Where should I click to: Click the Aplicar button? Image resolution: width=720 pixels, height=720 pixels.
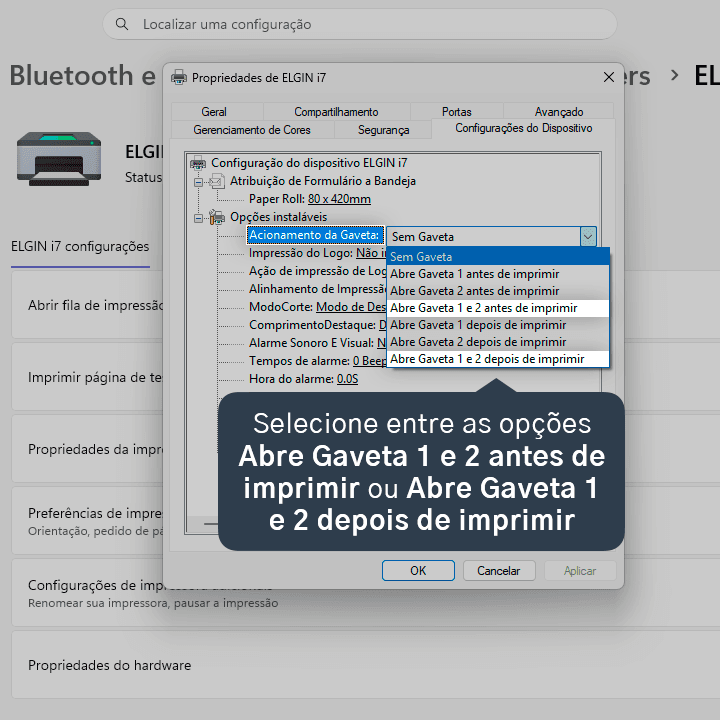pos(579,570)
